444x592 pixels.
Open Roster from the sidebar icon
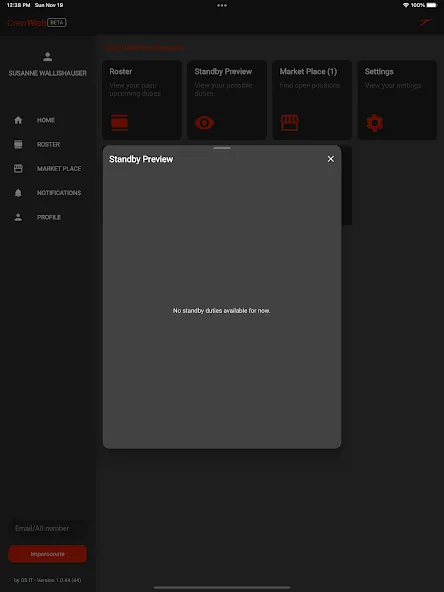pos(18,144)
